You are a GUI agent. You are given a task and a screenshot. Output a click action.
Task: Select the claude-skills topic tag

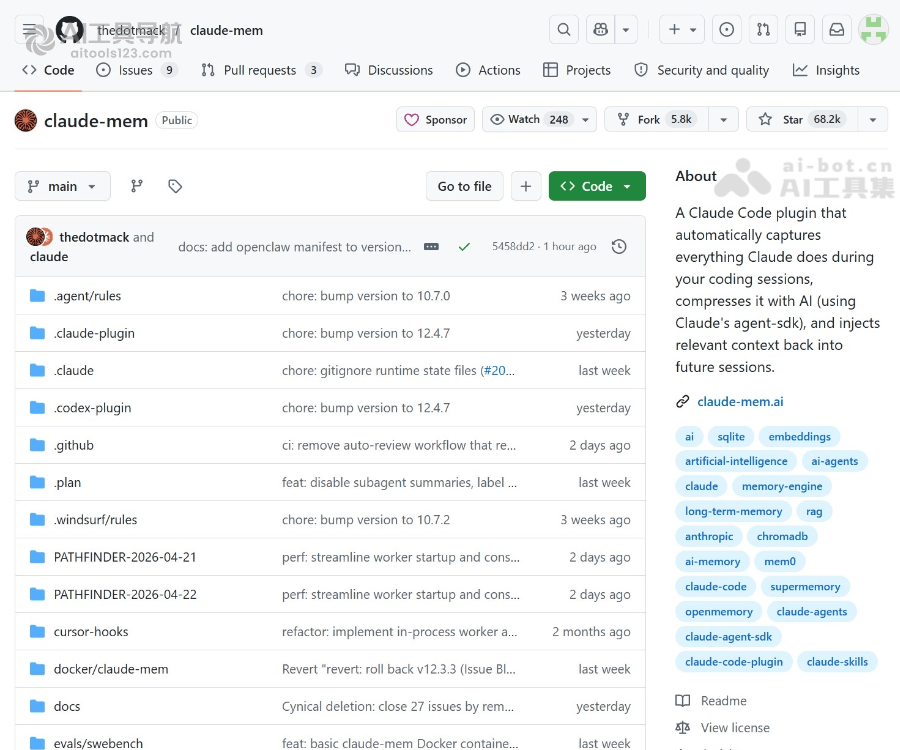837,661
